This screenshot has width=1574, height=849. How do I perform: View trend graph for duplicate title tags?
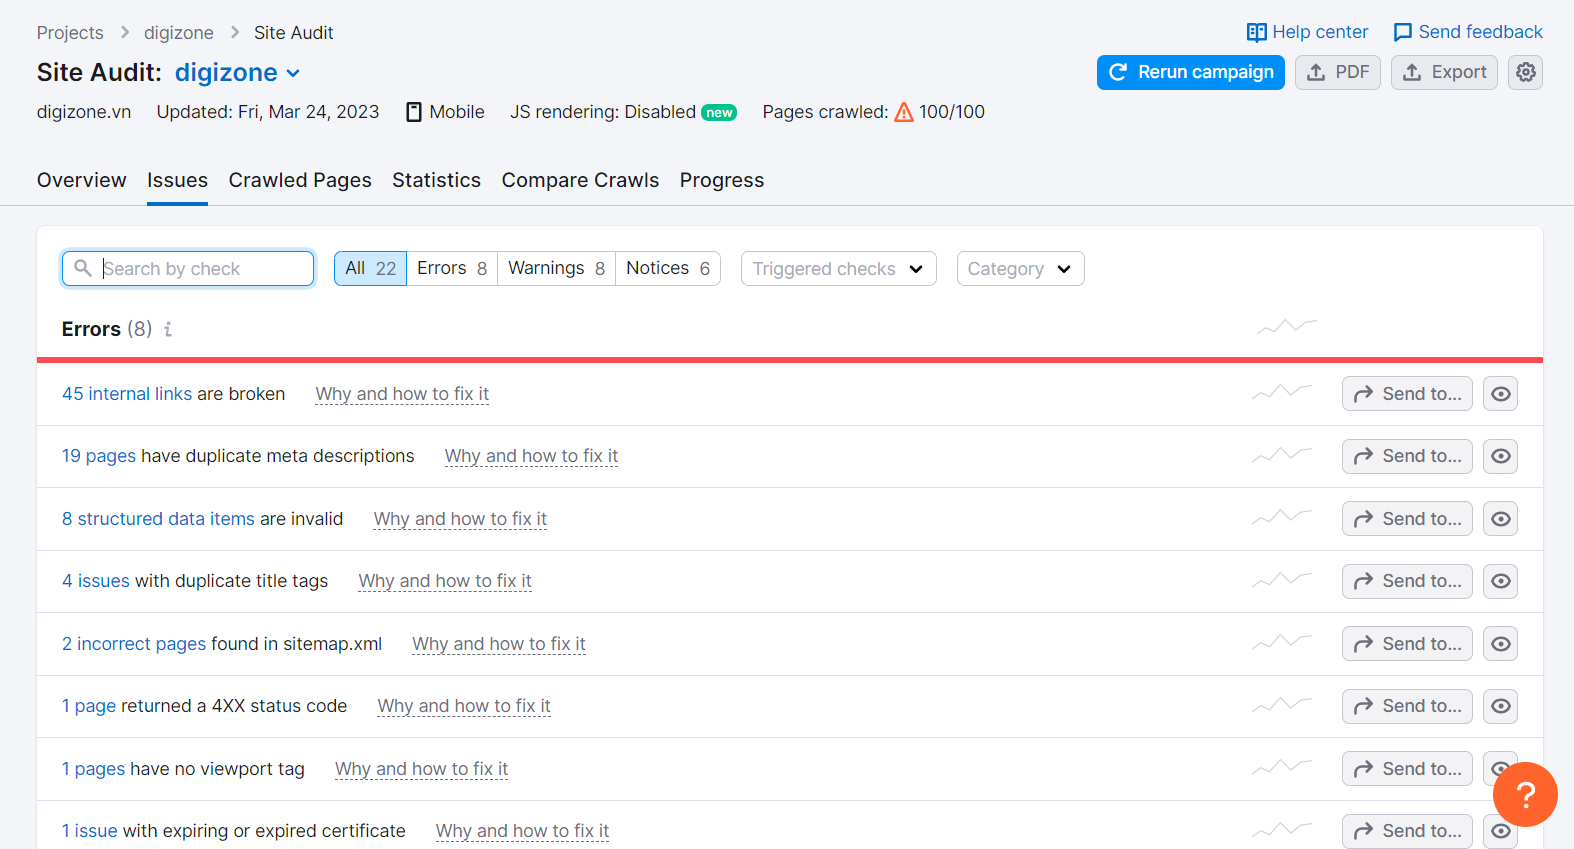tap(1282, 580)
